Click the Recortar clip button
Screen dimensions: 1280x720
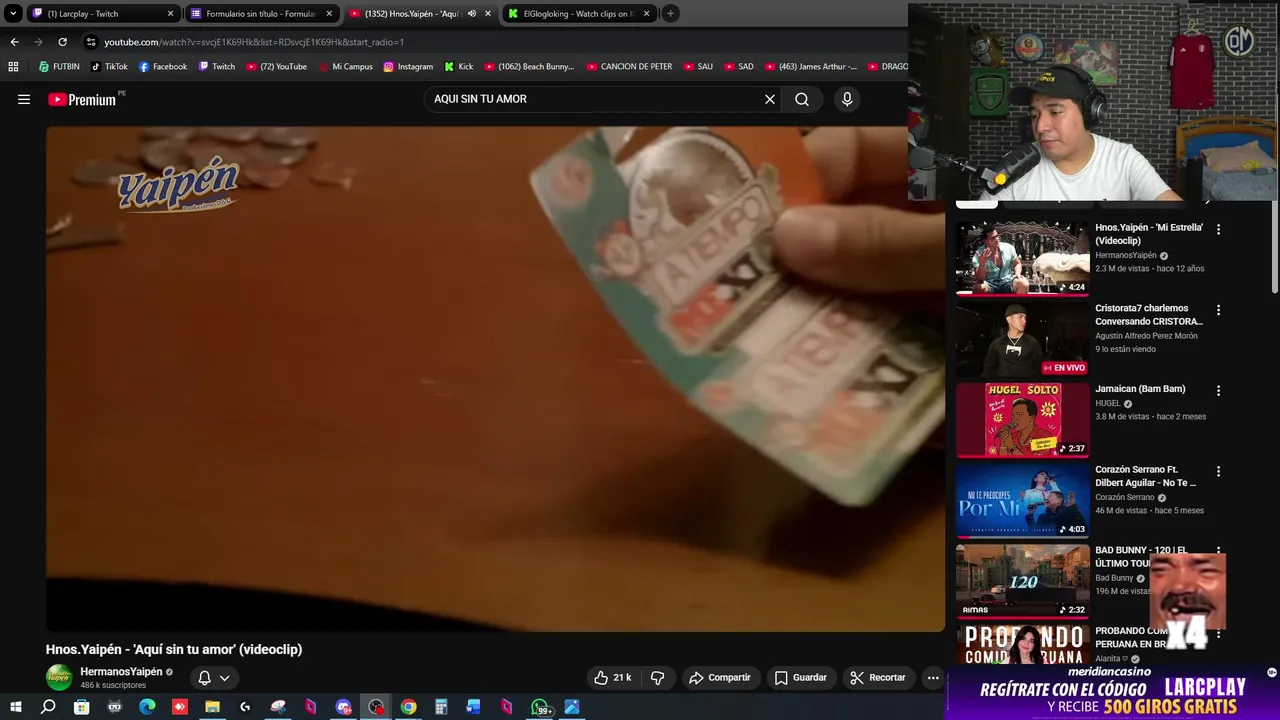(x=878, y=677)
